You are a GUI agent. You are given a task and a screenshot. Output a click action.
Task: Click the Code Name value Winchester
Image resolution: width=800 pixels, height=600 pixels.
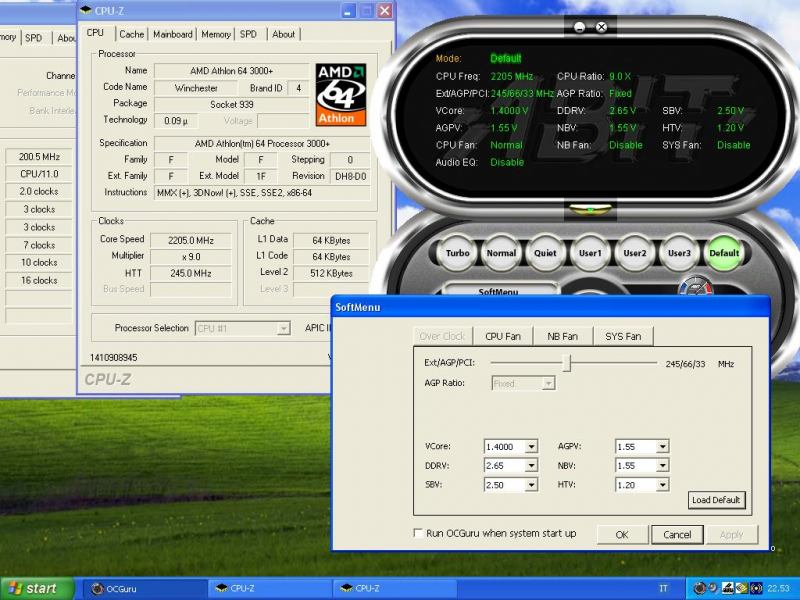(x=196, y=88)
